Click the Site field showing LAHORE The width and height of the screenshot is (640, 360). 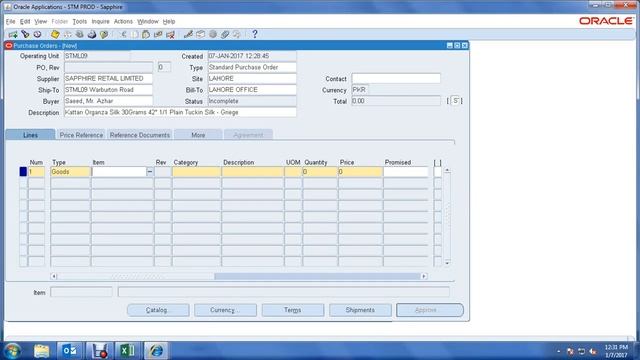pos(252,78)
